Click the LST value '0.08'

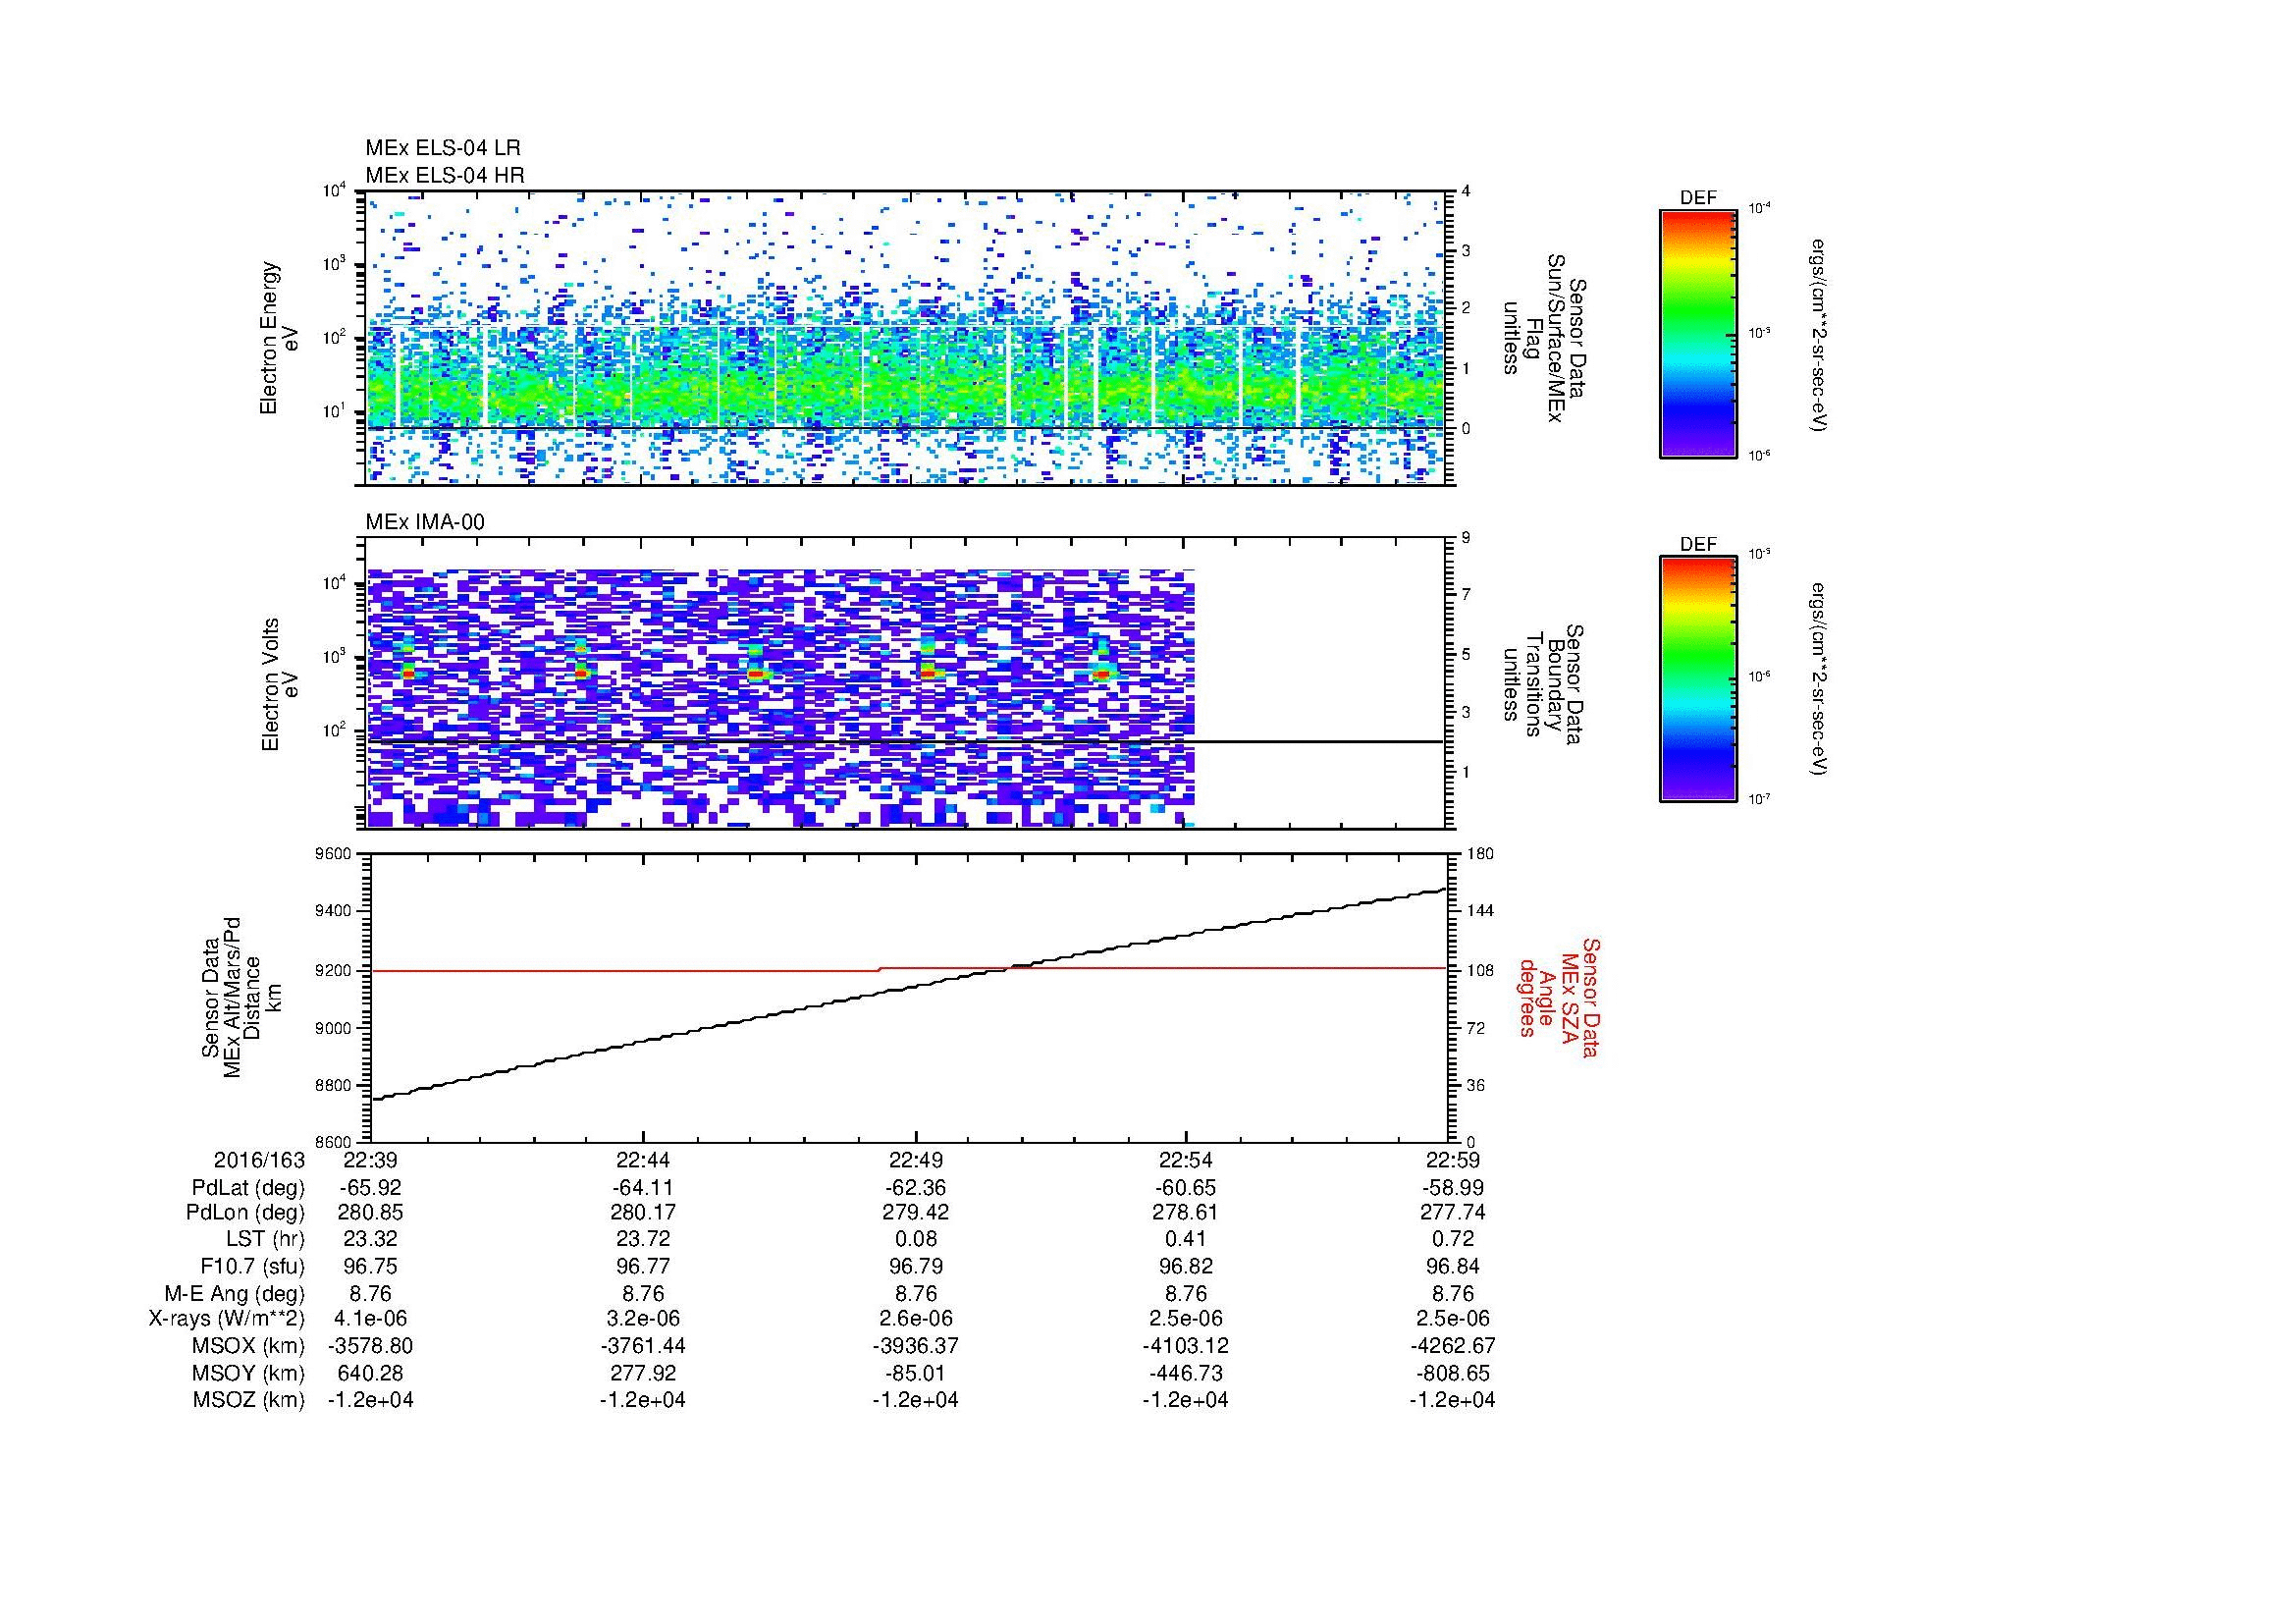(x=915, y=1239)
